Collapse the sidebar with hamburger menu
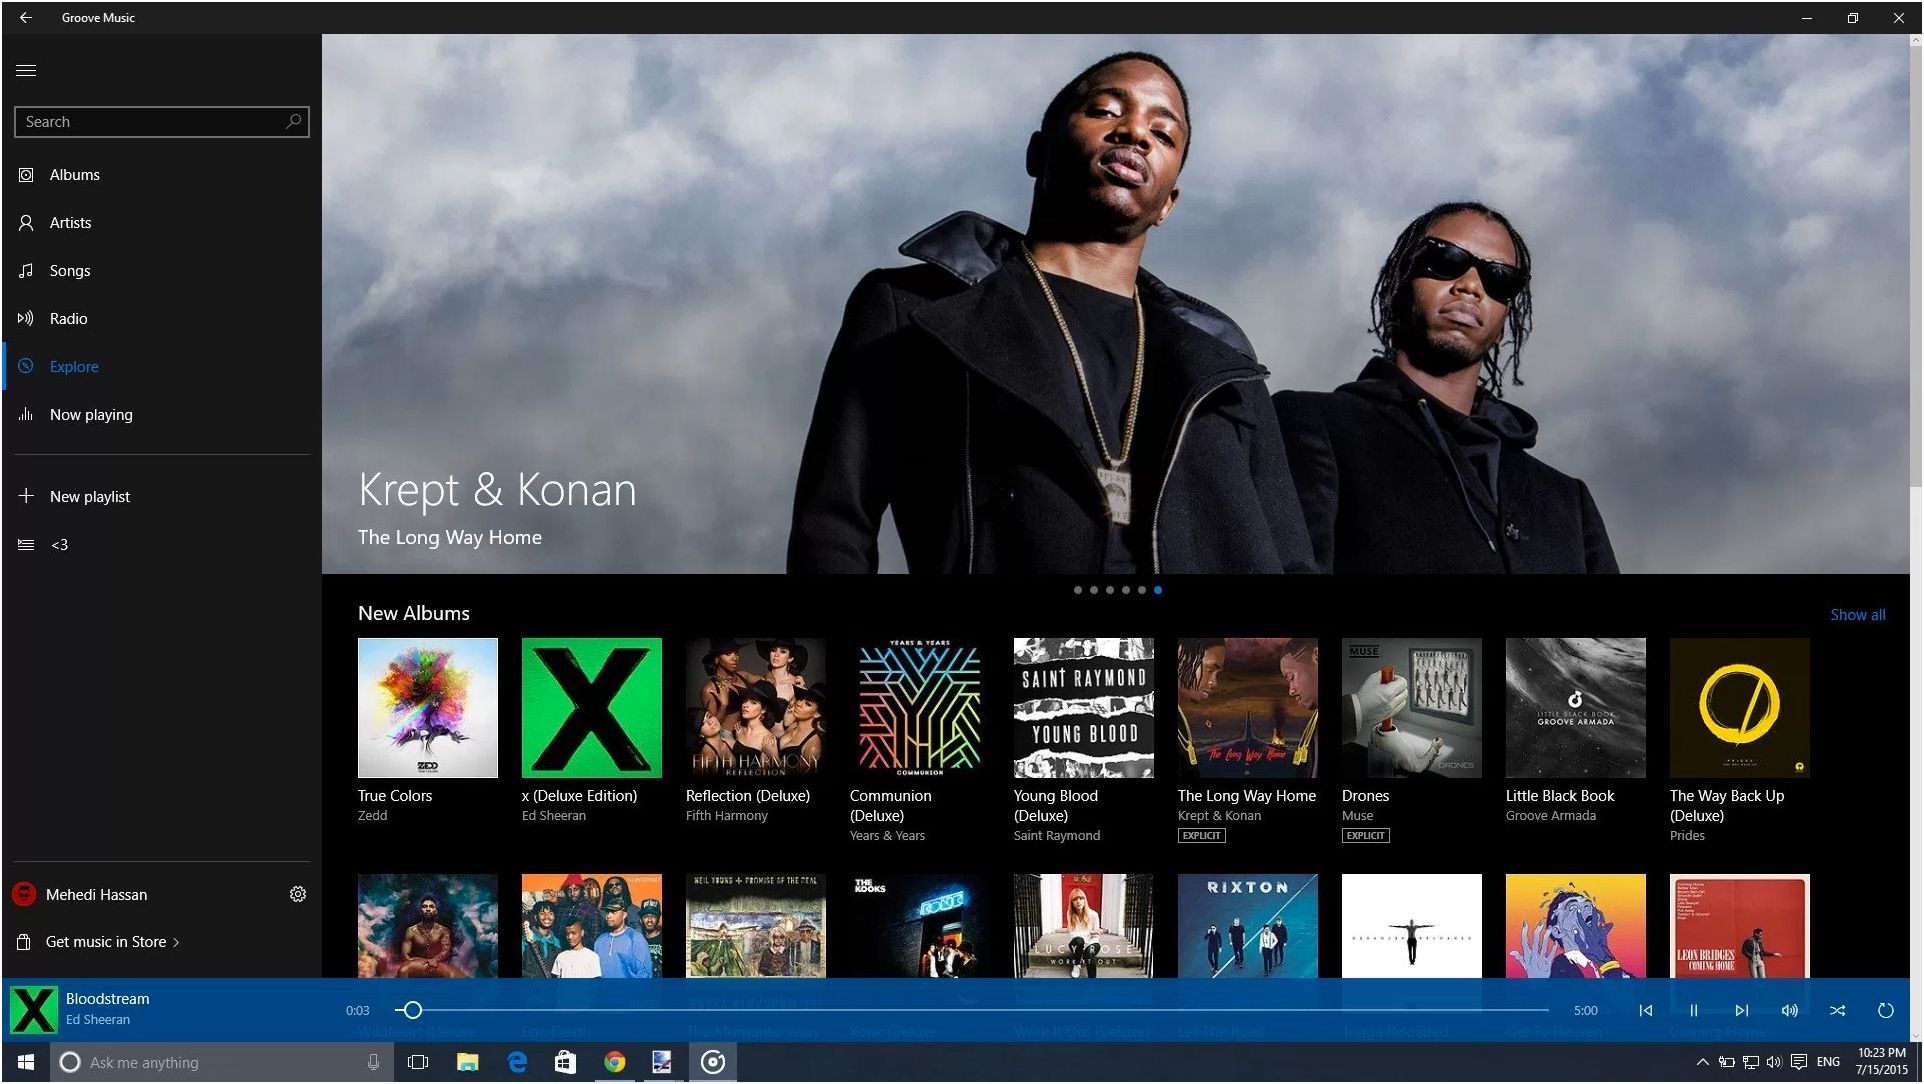The width and height of the screenshot is (1924, 1084). coord(26,70)
